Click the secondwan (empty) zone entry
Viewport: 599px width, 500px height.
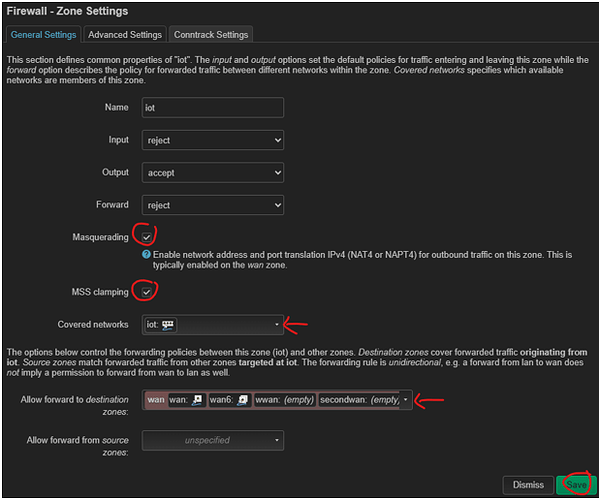point(359,400)
